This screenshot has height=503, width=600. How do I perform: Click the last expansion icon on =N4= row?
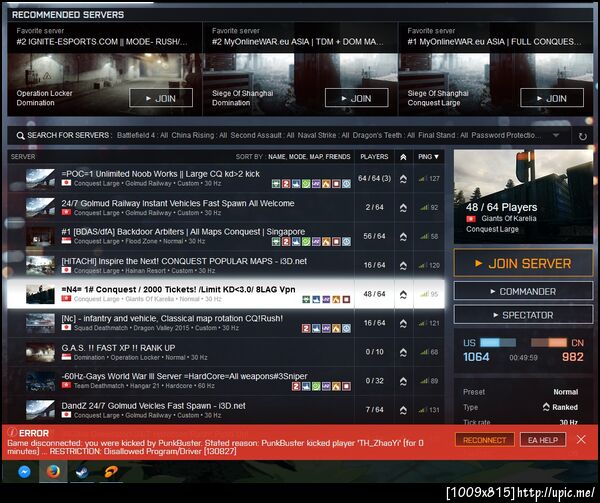tap(346, 300)
